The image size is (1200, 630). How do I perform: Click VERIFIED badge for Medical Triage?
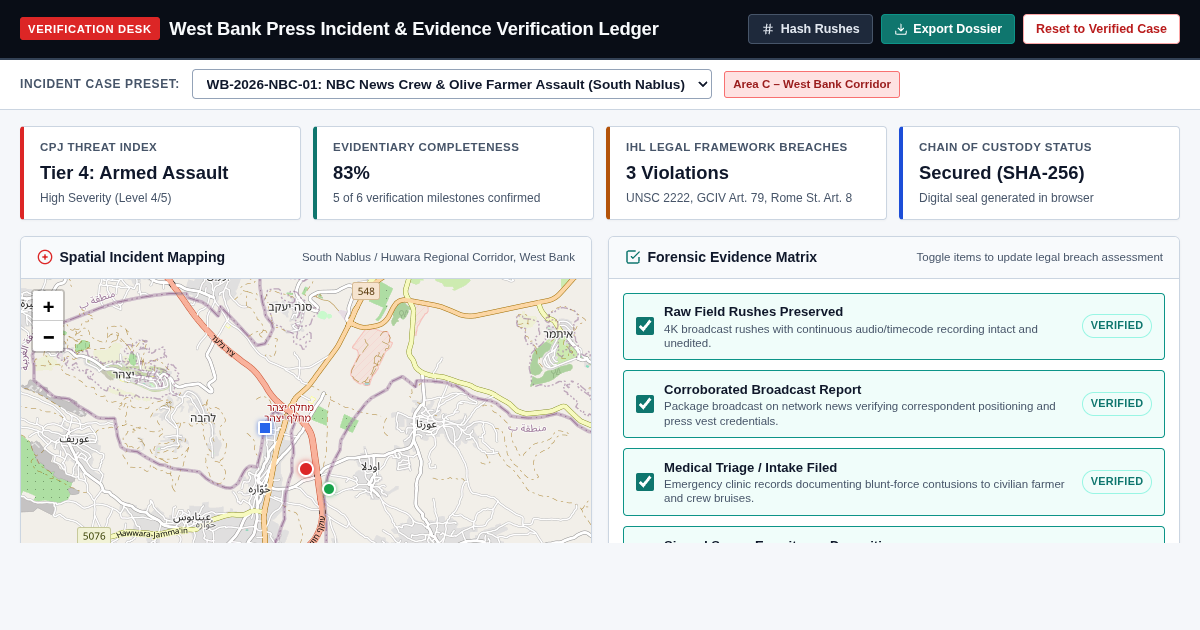coord(1117,482)
